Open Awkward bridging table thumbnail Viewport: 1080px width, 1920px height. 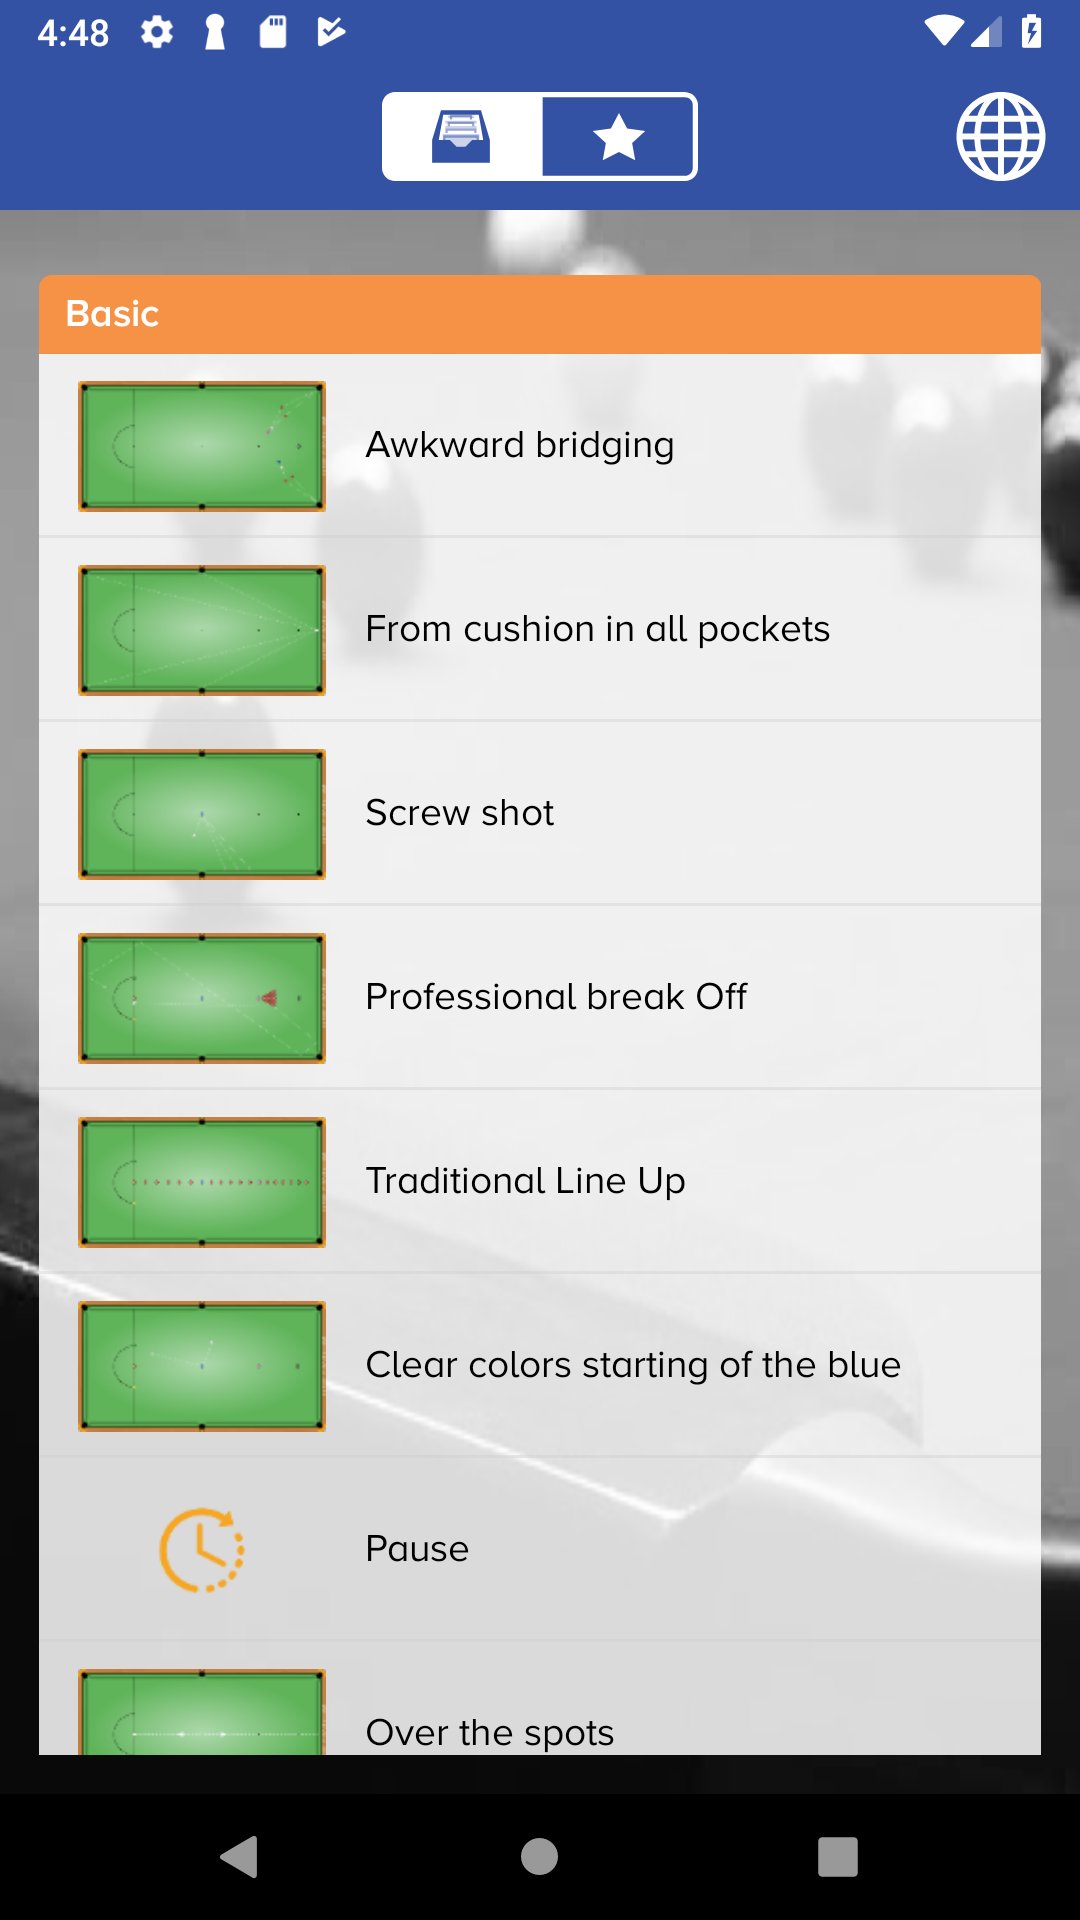202,446
